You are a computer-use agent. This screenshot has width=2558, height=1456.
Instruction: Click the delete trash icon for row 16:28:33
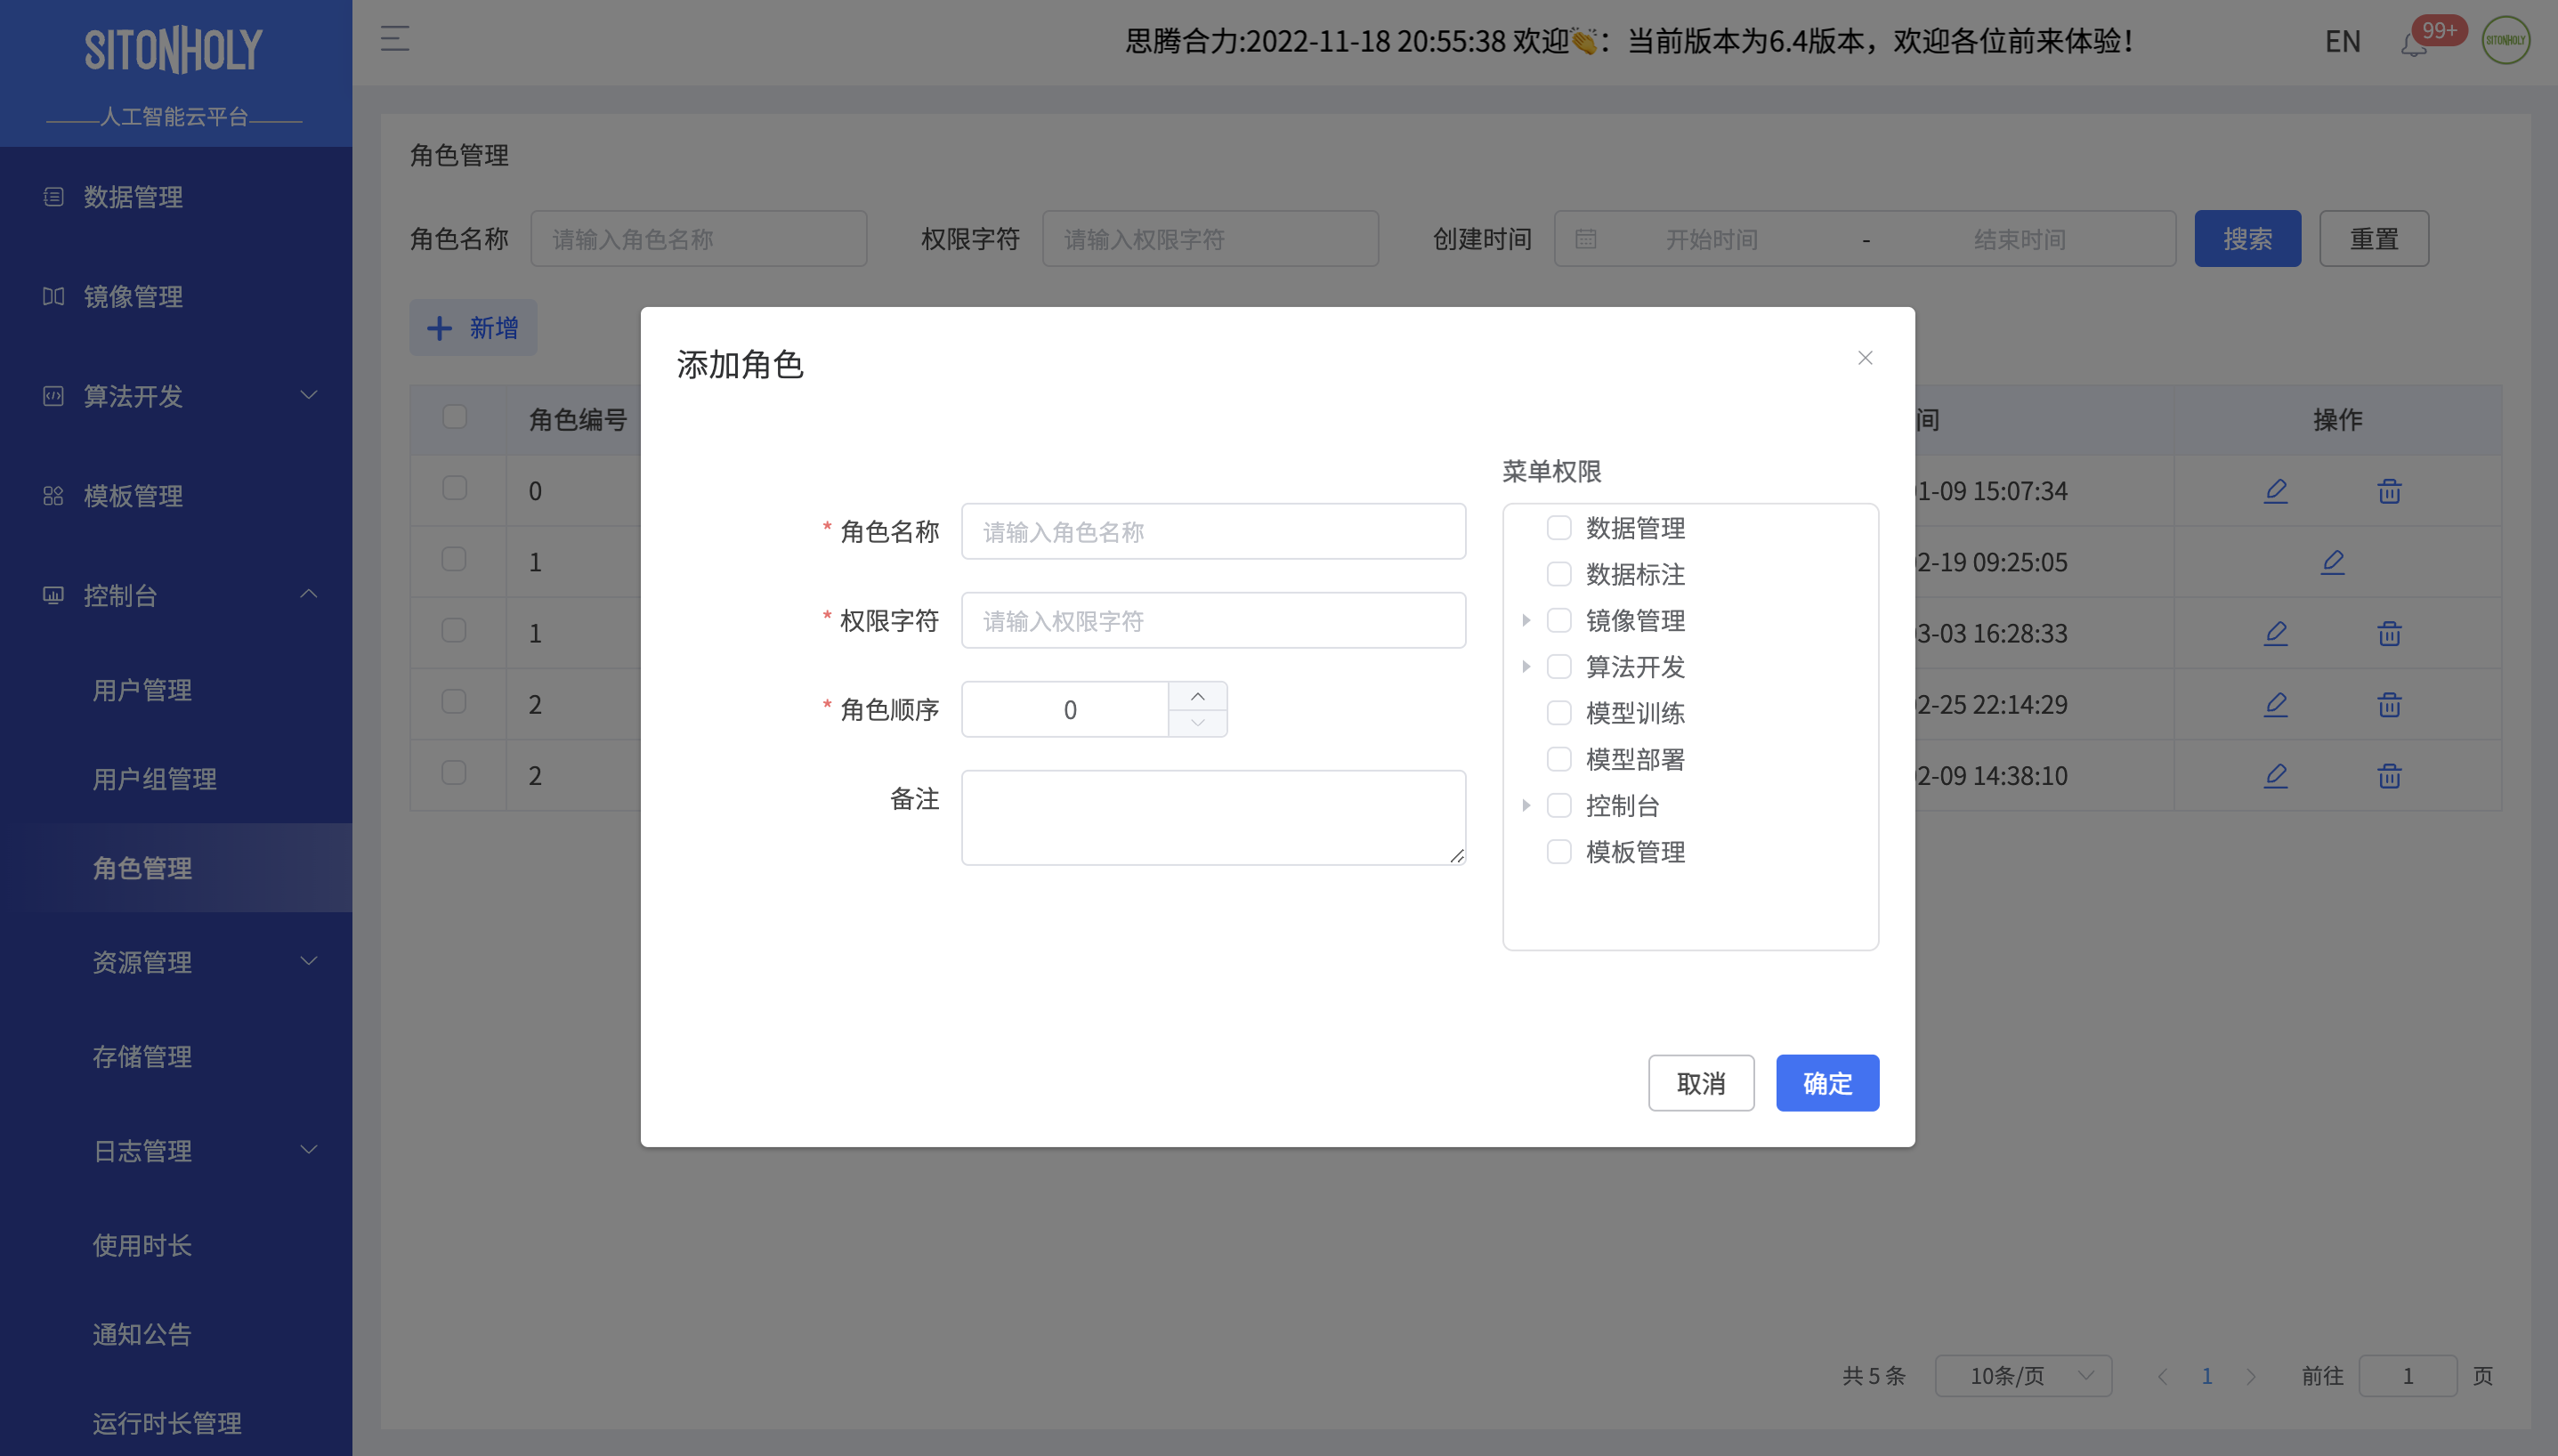click(2389, 633)
